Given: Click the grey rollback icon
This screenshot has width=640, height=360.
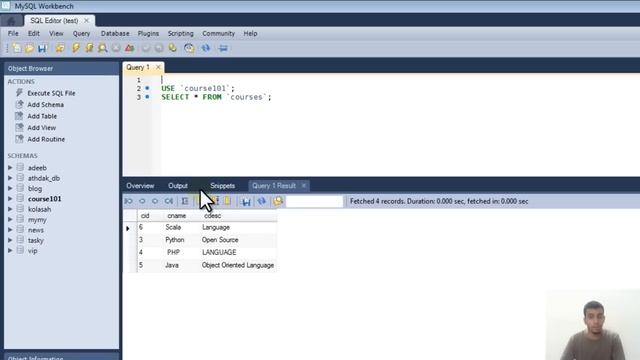Looking at the screenshot, I should 159,48.
